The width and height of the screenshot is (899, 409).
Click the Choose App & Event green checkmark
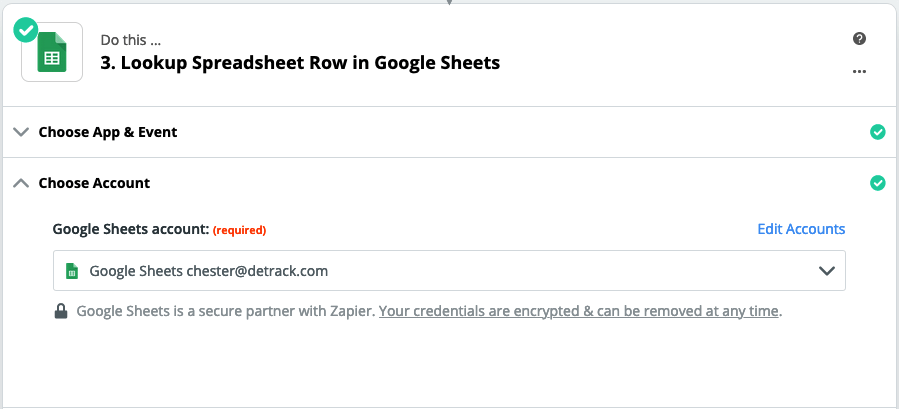pyautogui.click(x=877, y=132)
